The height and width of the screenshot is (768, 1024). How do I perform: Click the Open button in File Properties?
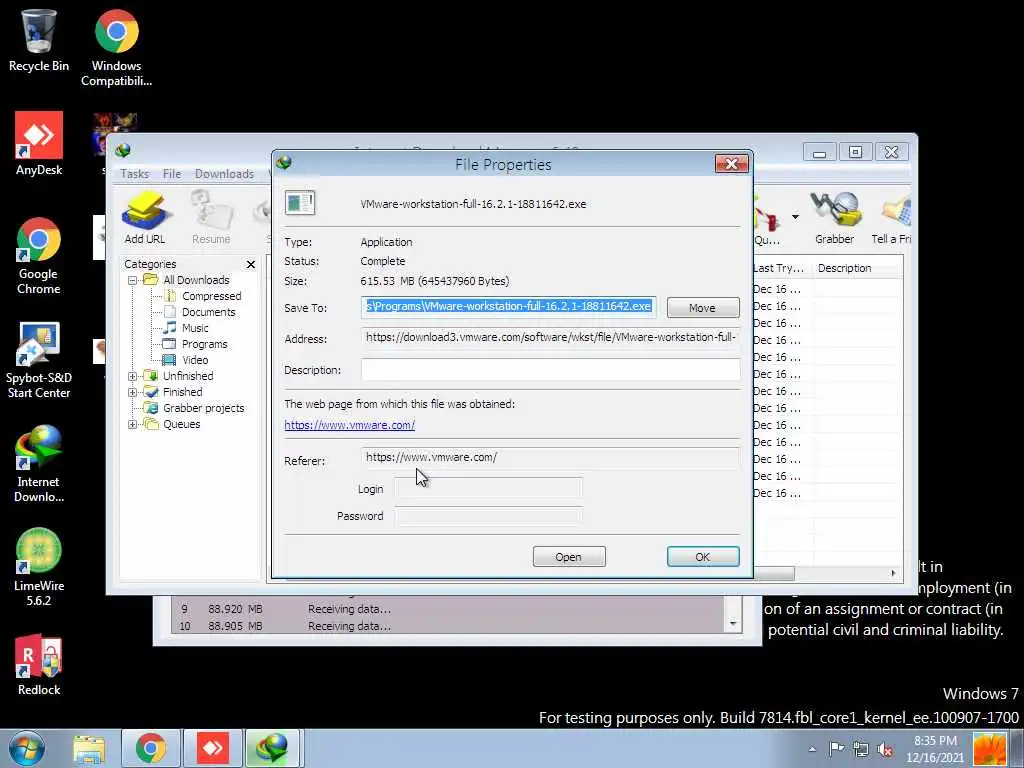569,557
